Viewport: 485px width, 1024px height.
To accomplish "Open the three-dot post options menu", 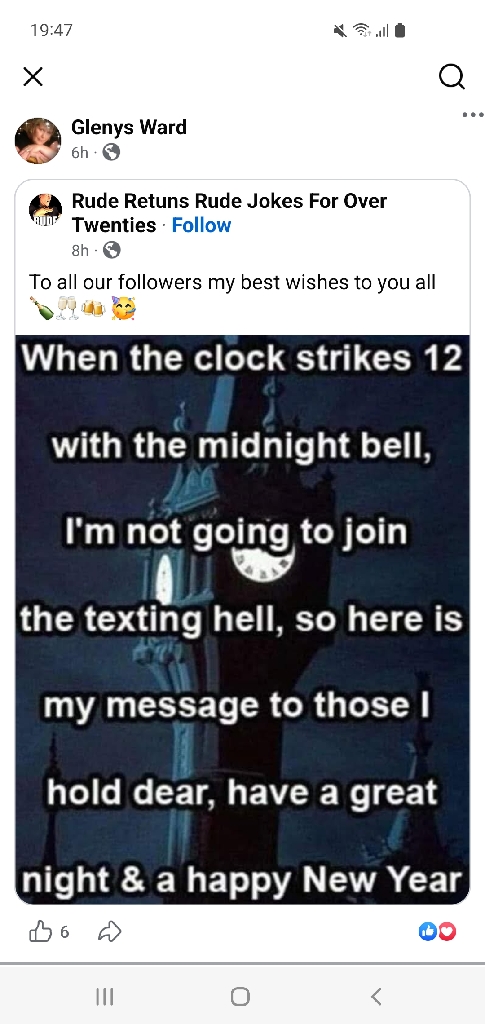I will pyautogui.click(x=473, y=115).
